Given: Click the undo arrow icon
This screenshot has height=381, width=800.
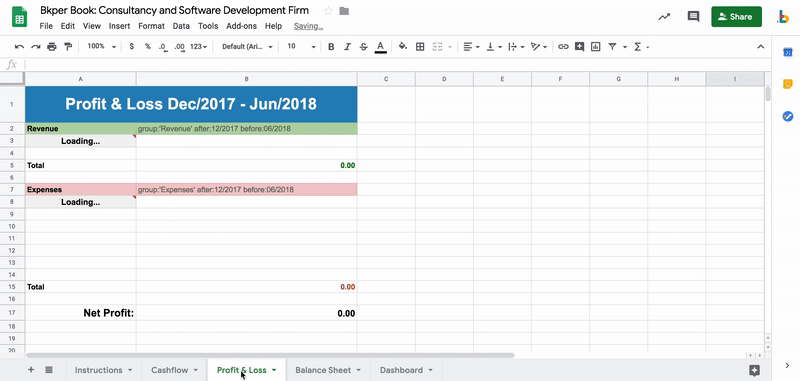Looking at the screenshot, I should [19, 47].
